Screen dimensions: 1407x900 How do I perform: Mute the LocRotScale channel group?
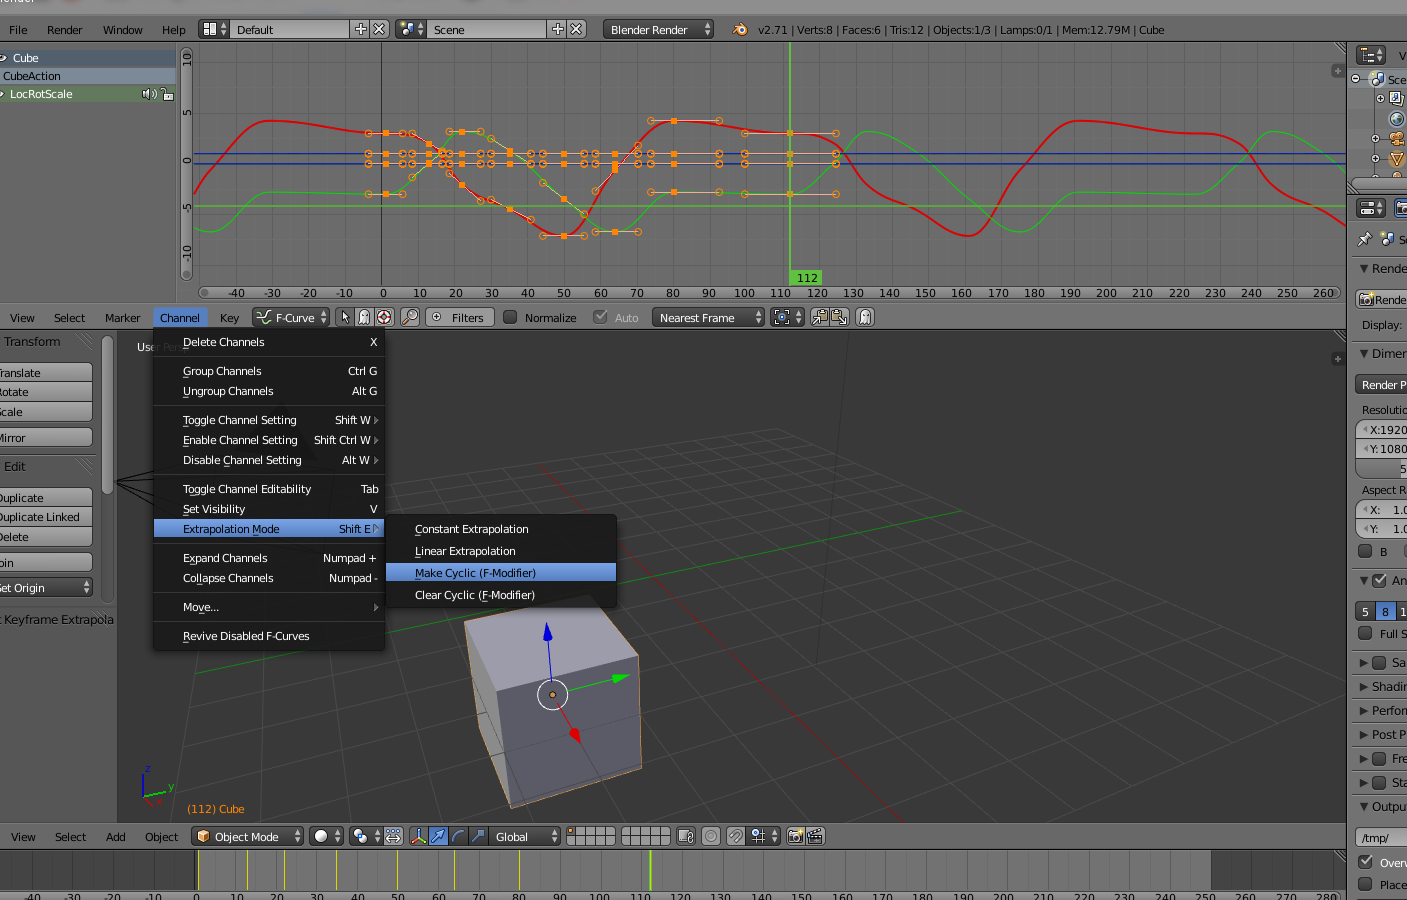tap(149, 94)
